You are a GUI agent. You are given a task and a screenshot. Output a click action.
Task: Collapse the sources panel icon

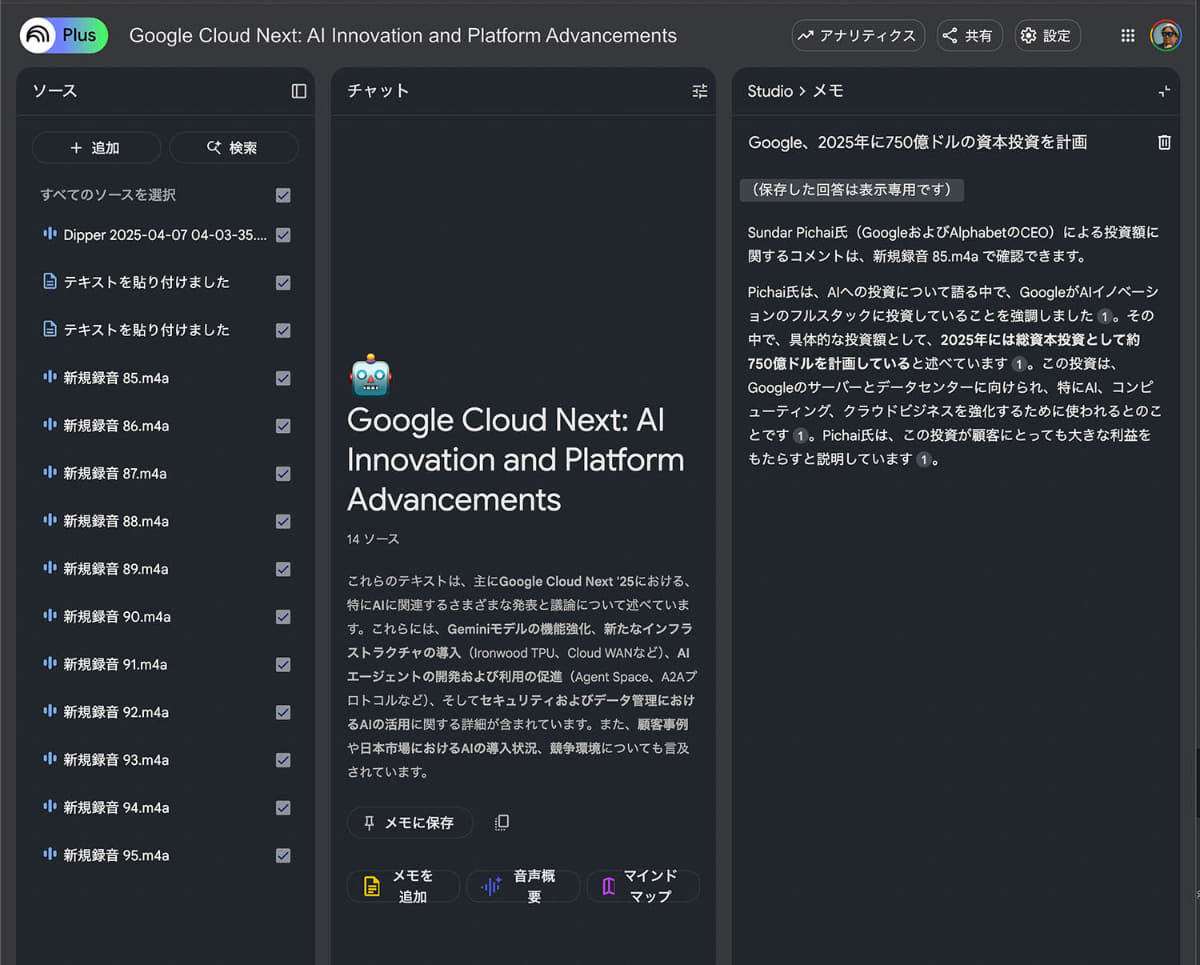point(299,91)
